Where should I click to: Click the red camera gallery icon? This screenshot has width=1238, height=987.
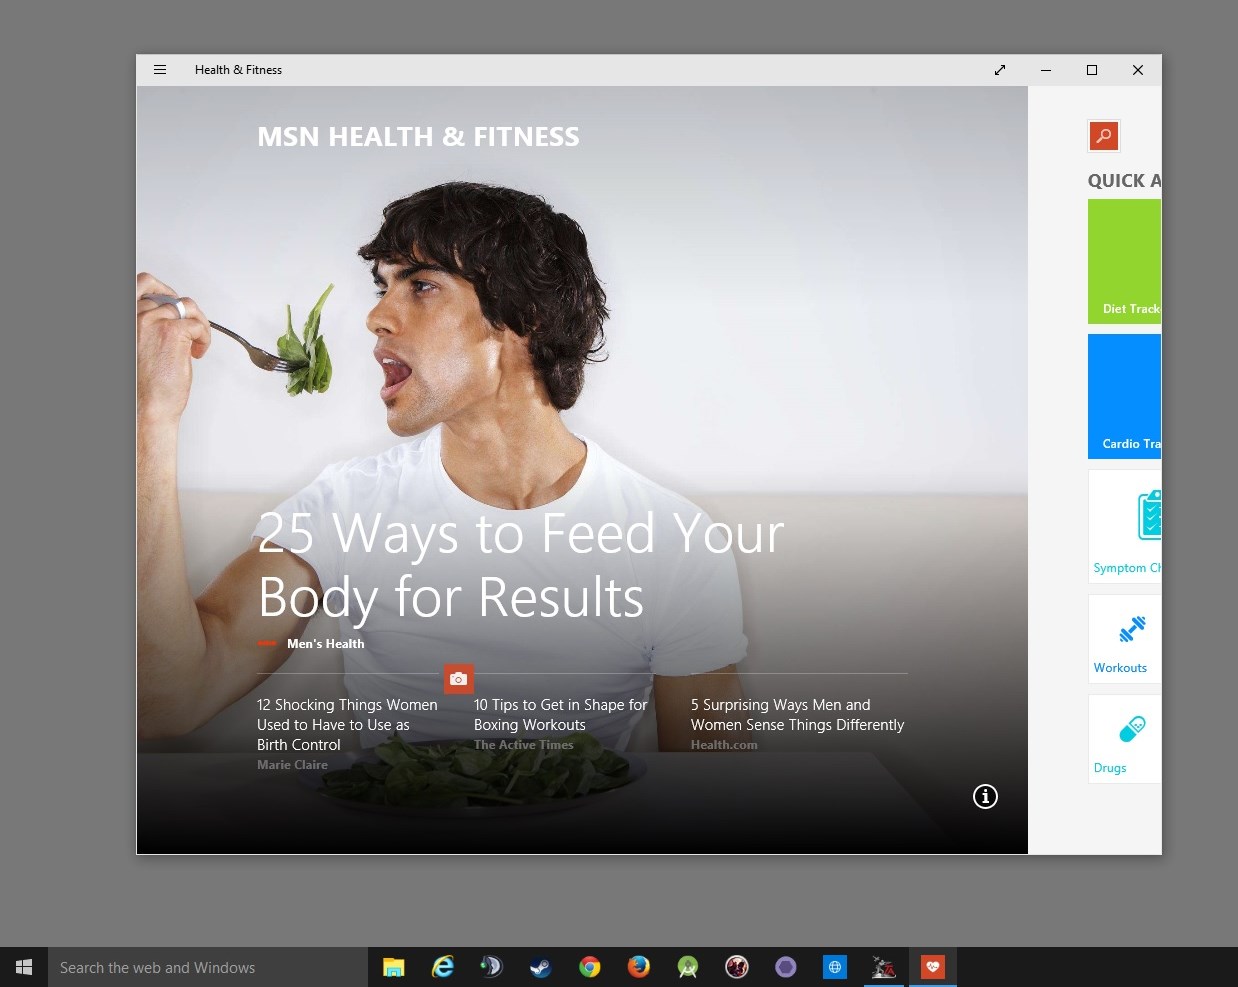(459, 679)
